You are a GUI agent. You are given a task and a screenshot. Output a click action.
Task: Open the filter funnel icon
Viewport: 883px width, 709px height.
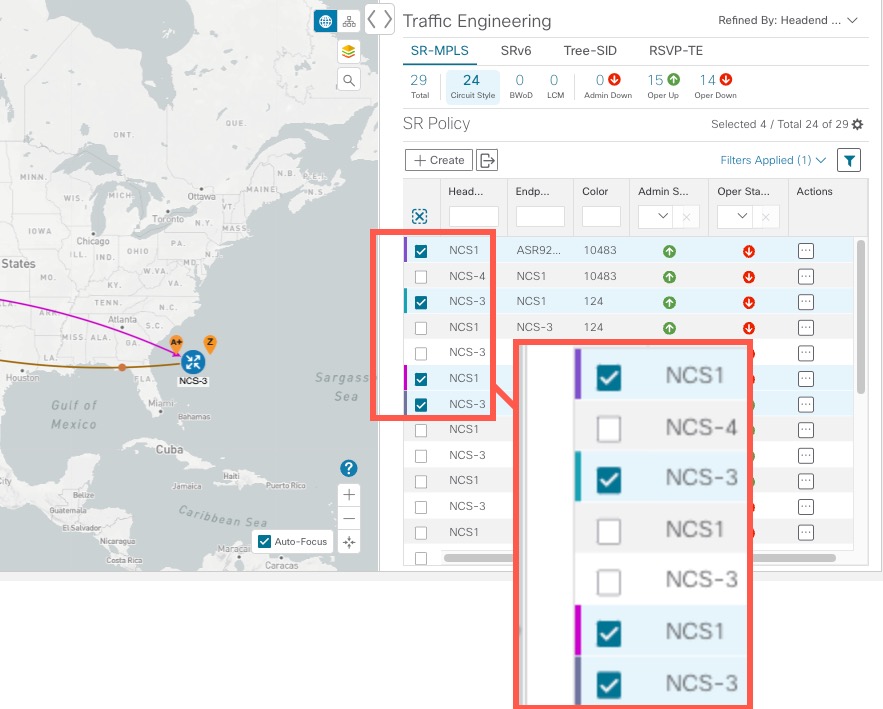[x=849, y=159]
